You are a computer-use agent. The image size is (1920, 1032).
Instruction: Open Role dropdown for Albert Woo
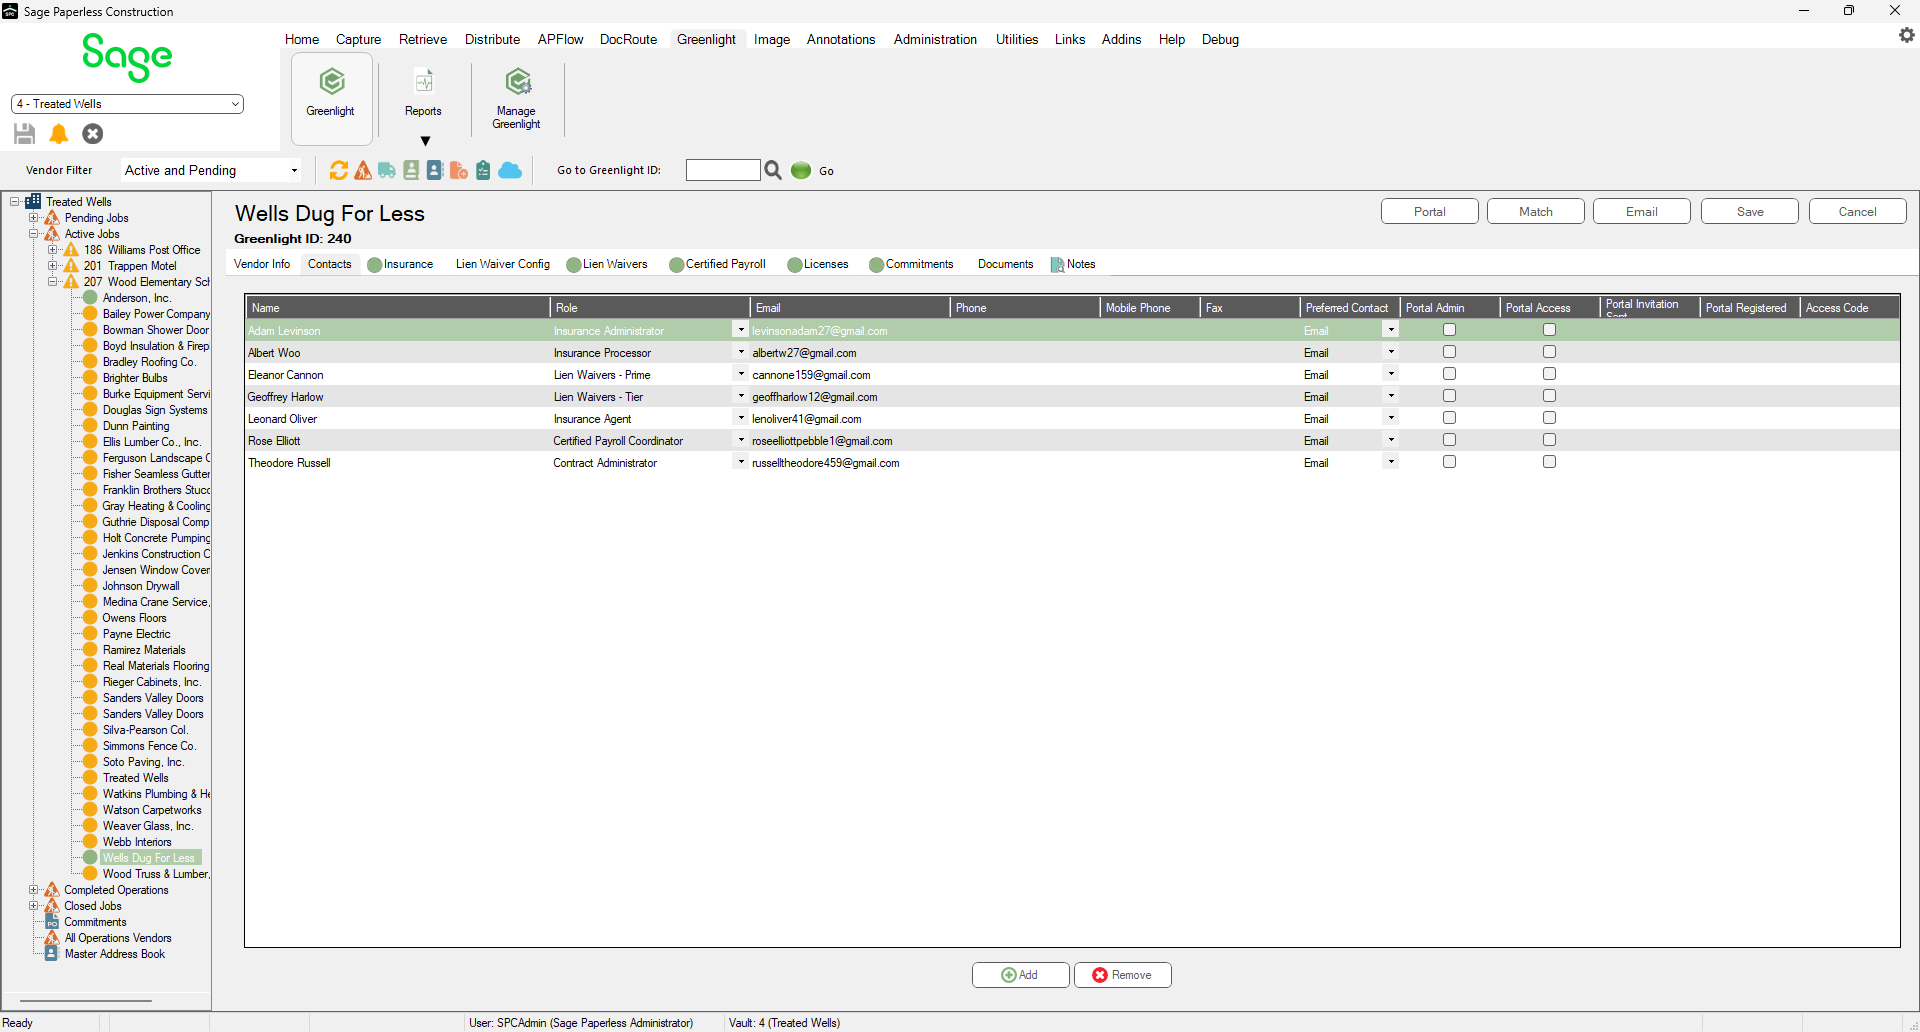pyautogui.click(x=741, y=352)
